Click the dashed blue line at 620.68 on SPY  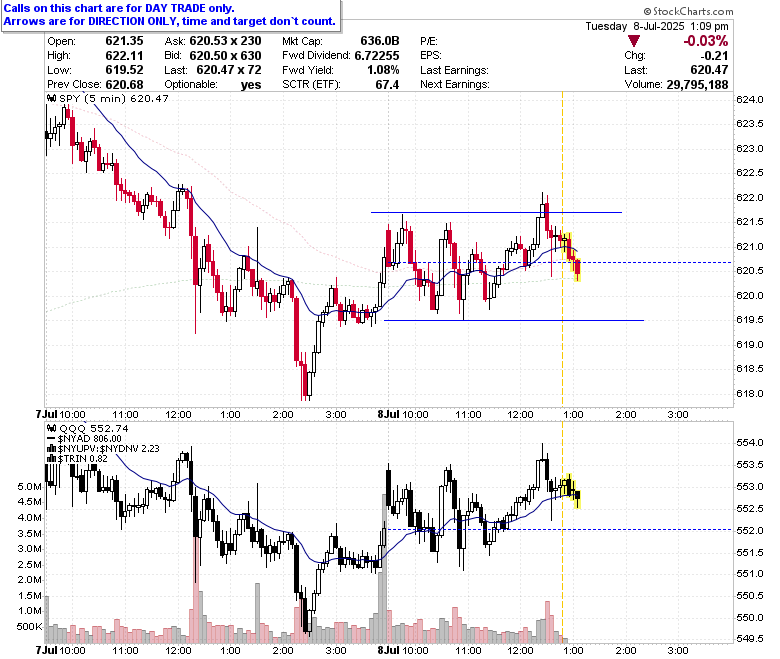tap(559, 262)
